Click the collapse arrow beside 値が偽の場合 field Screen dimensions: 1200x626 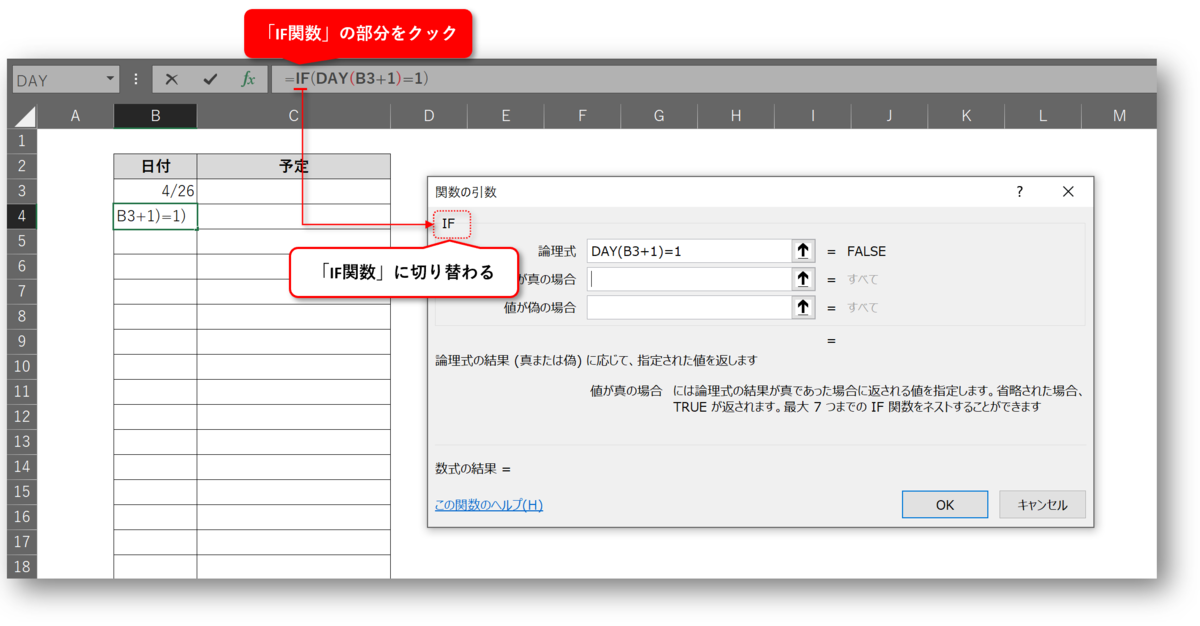point(803,307)
